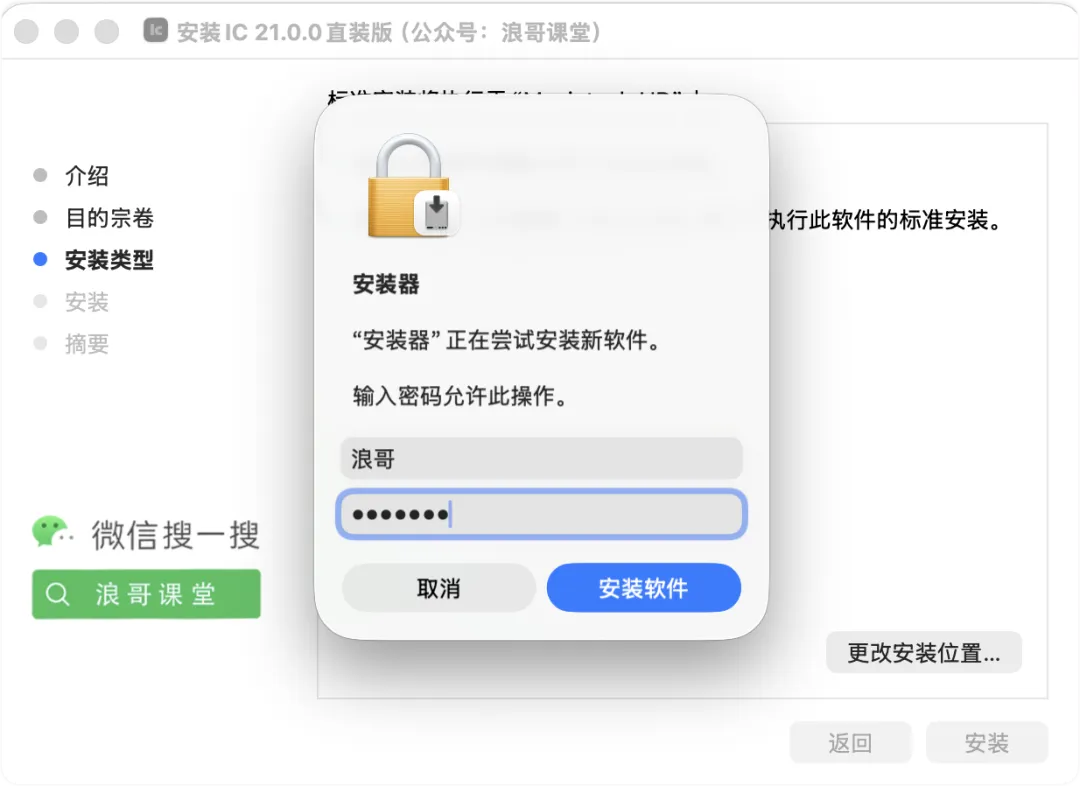Select the 目的宗卷 step in sidebar
The image size is (1080, 786).
click(110, 218)
